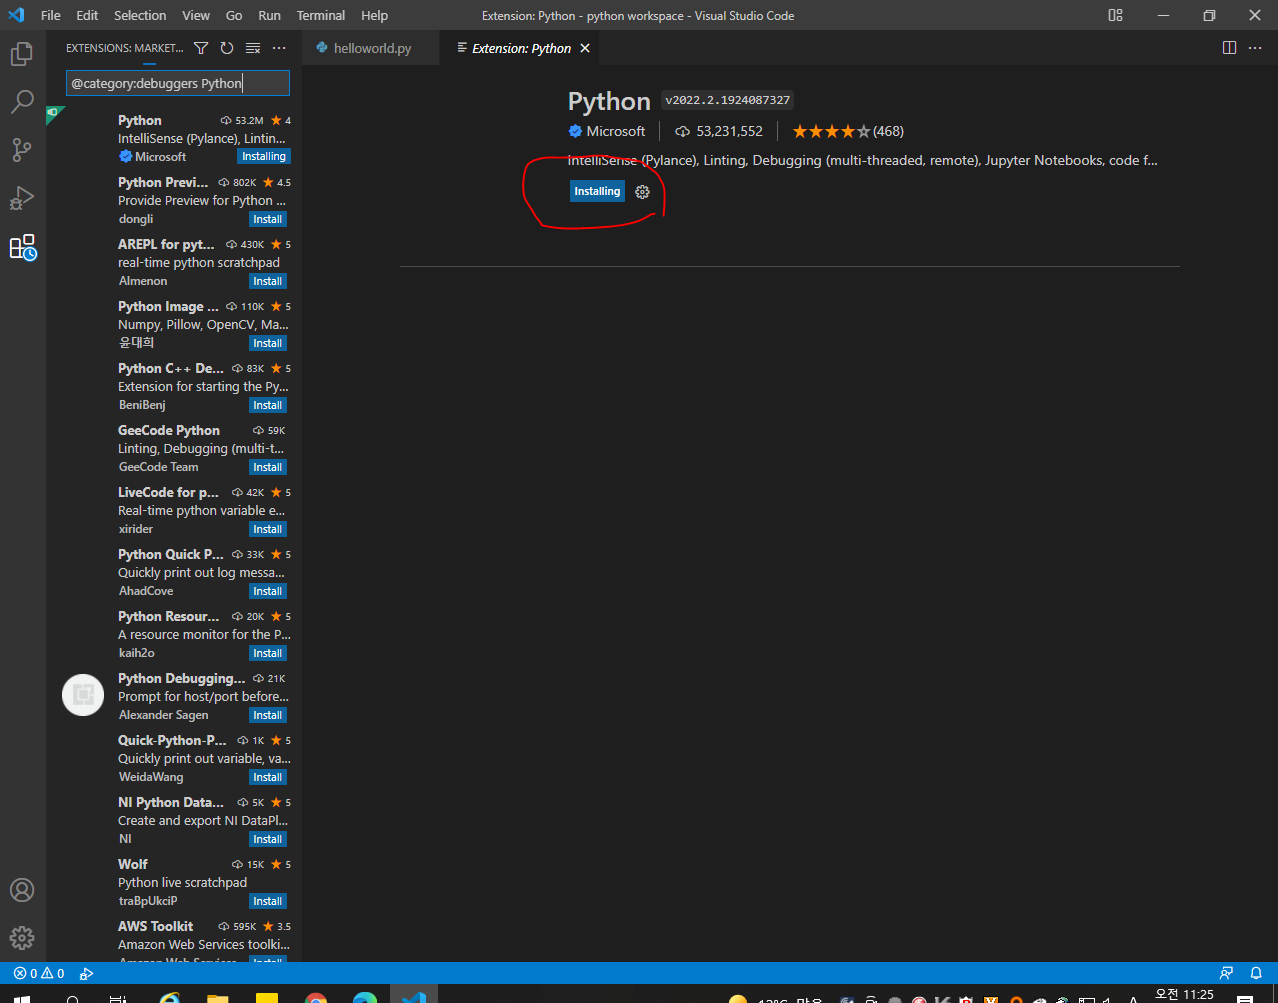This screenshot has height=1003, width=1278.
Task: Split the editor to the right
Action: (x=1230, y=48)
